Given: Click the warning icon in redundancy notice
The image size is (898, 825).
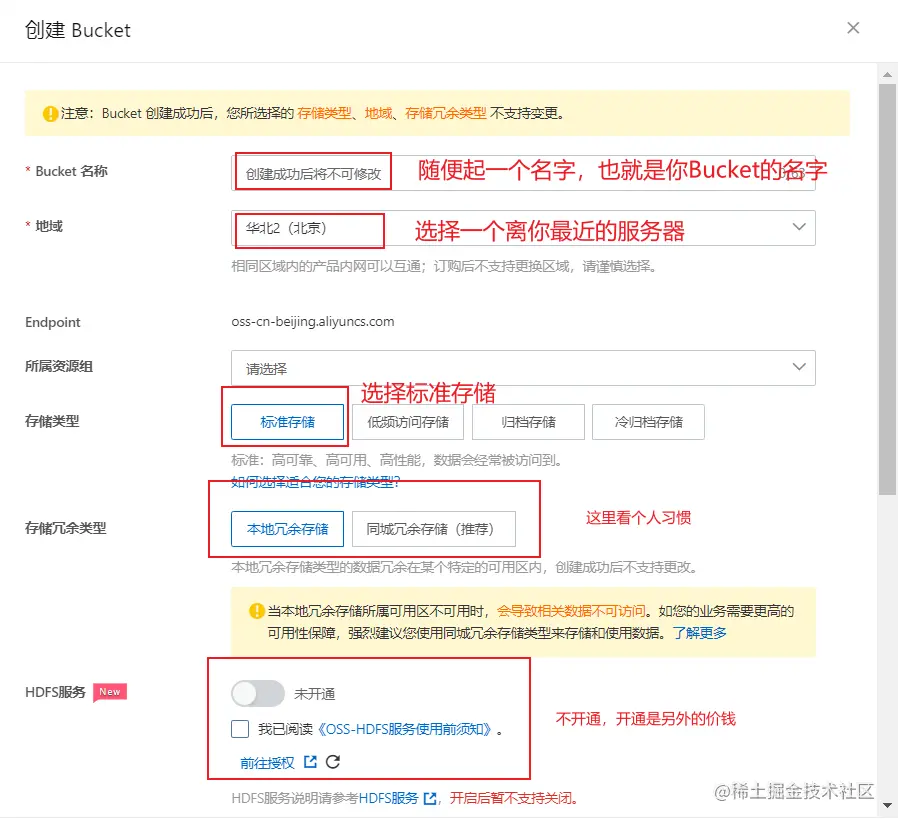Looking at the screenshot, I should point(257,611).
